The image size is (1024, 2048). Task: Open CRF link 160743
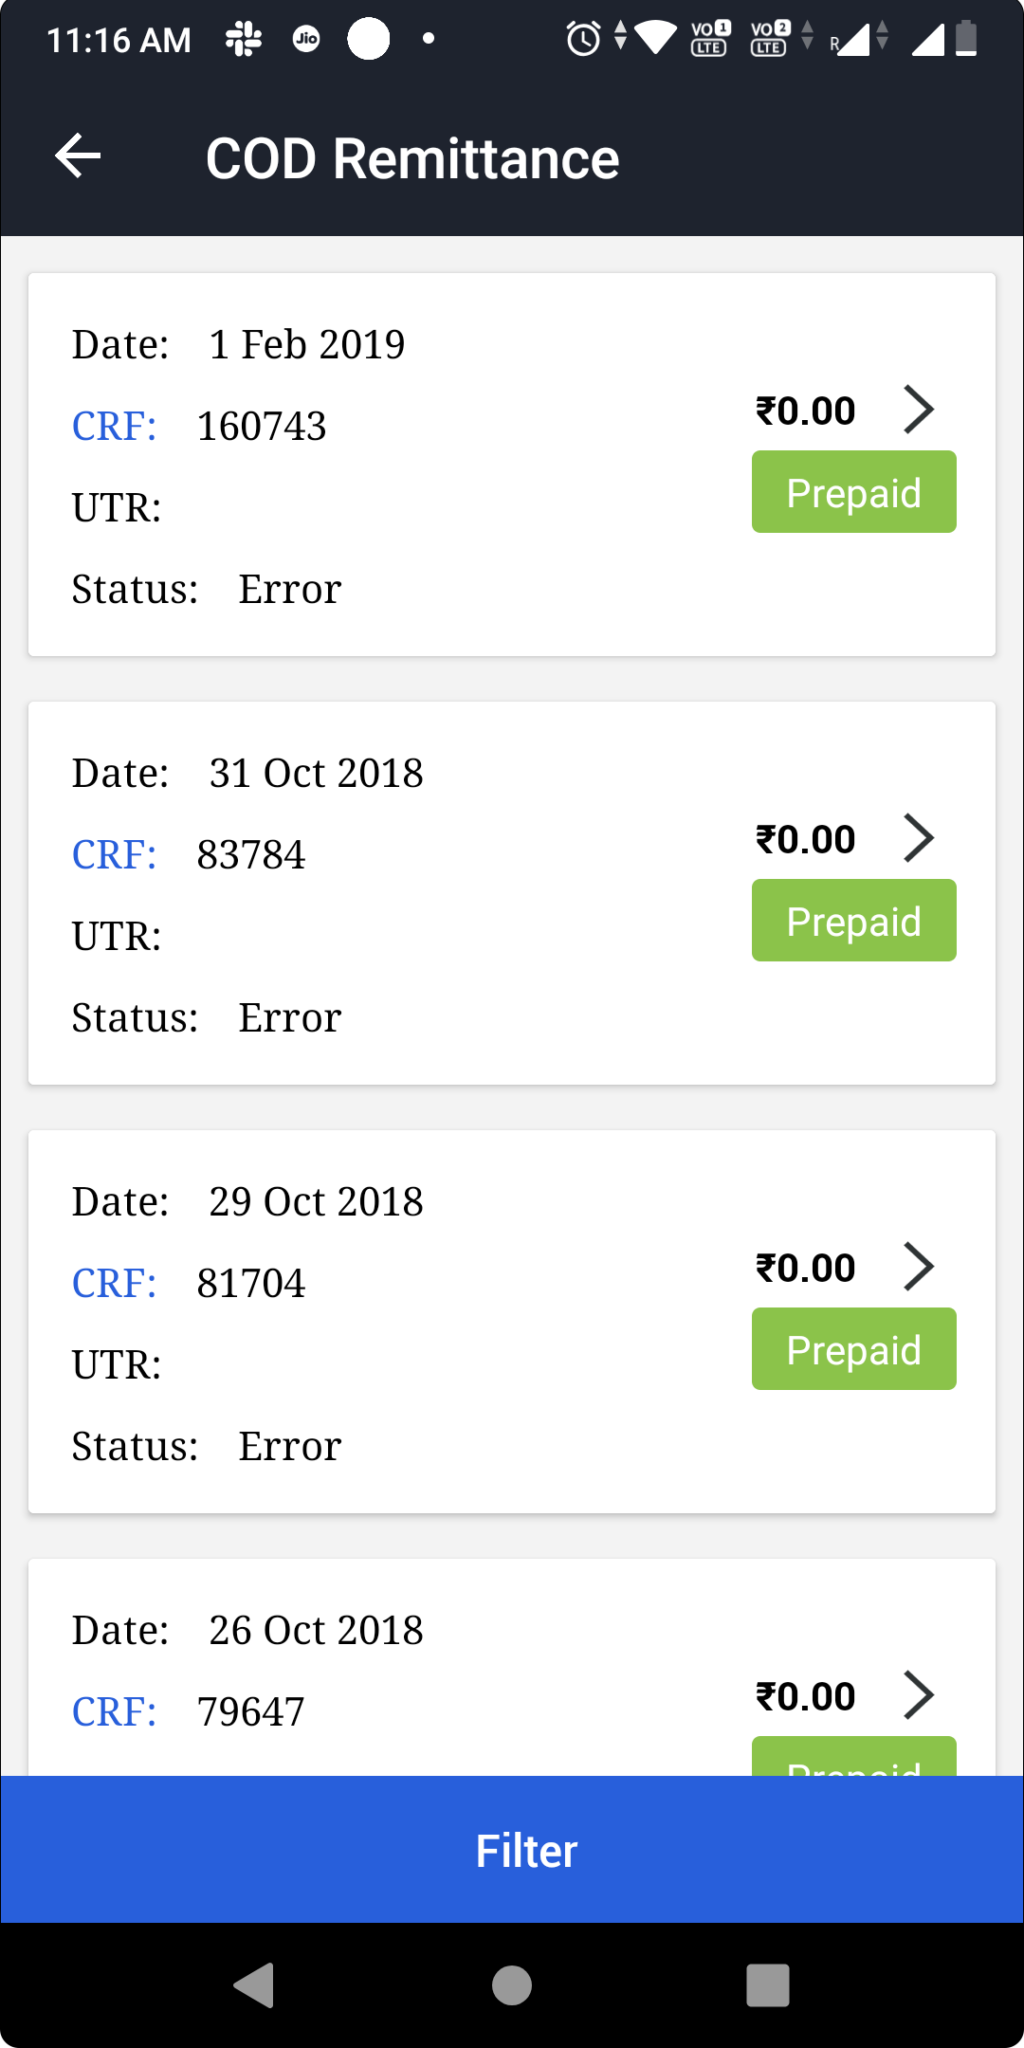click(113, 426)
